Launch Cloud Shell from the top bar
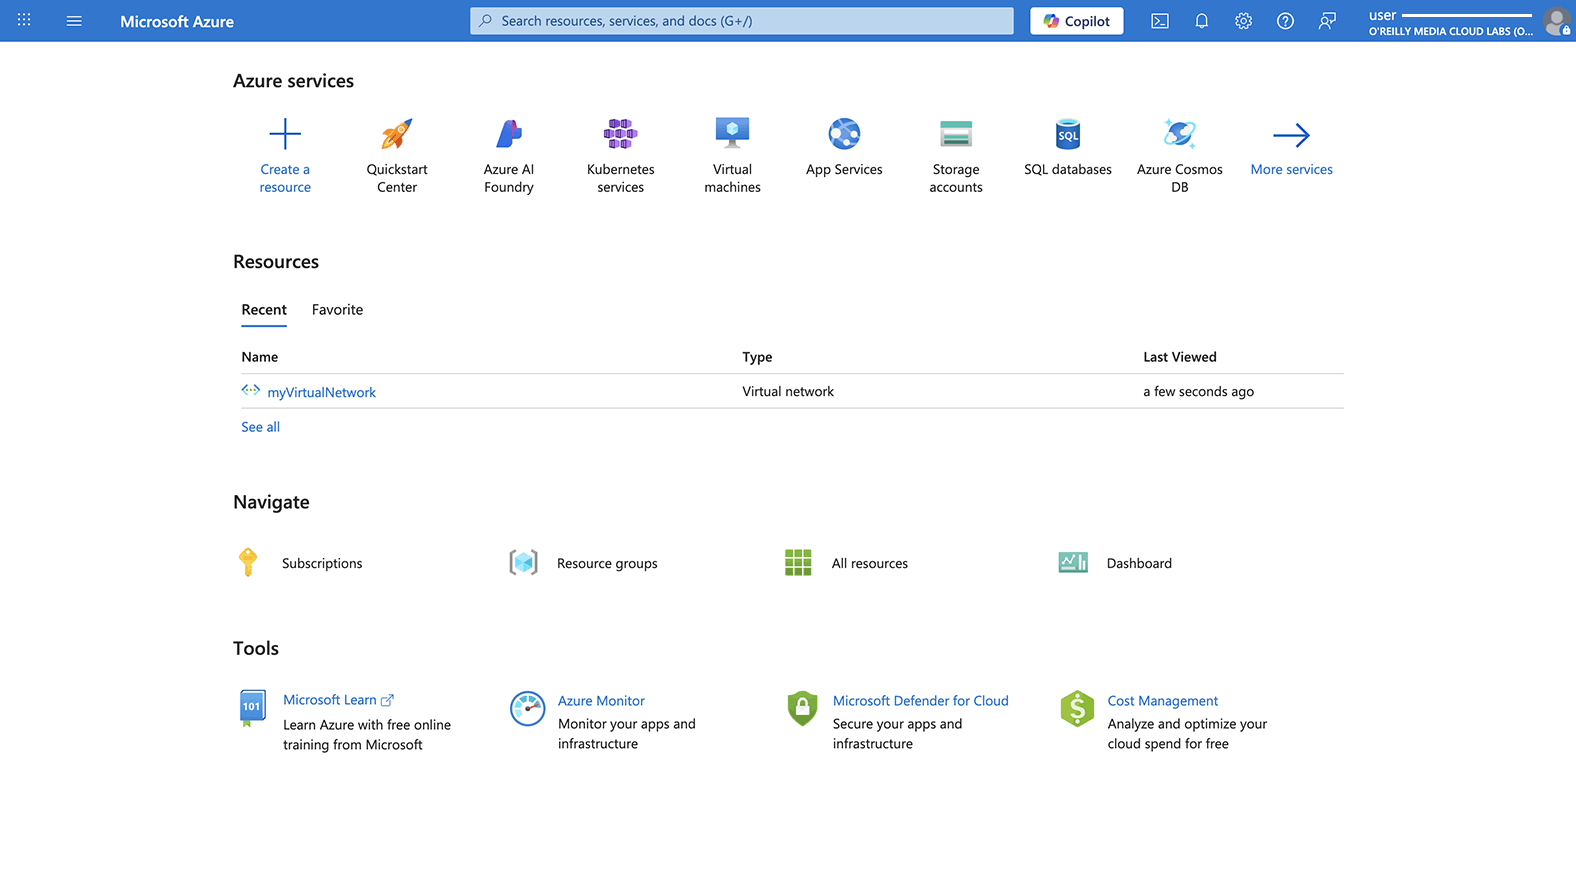The height and width of the screenshot is (887, 1576). [x=1160, y=21]
